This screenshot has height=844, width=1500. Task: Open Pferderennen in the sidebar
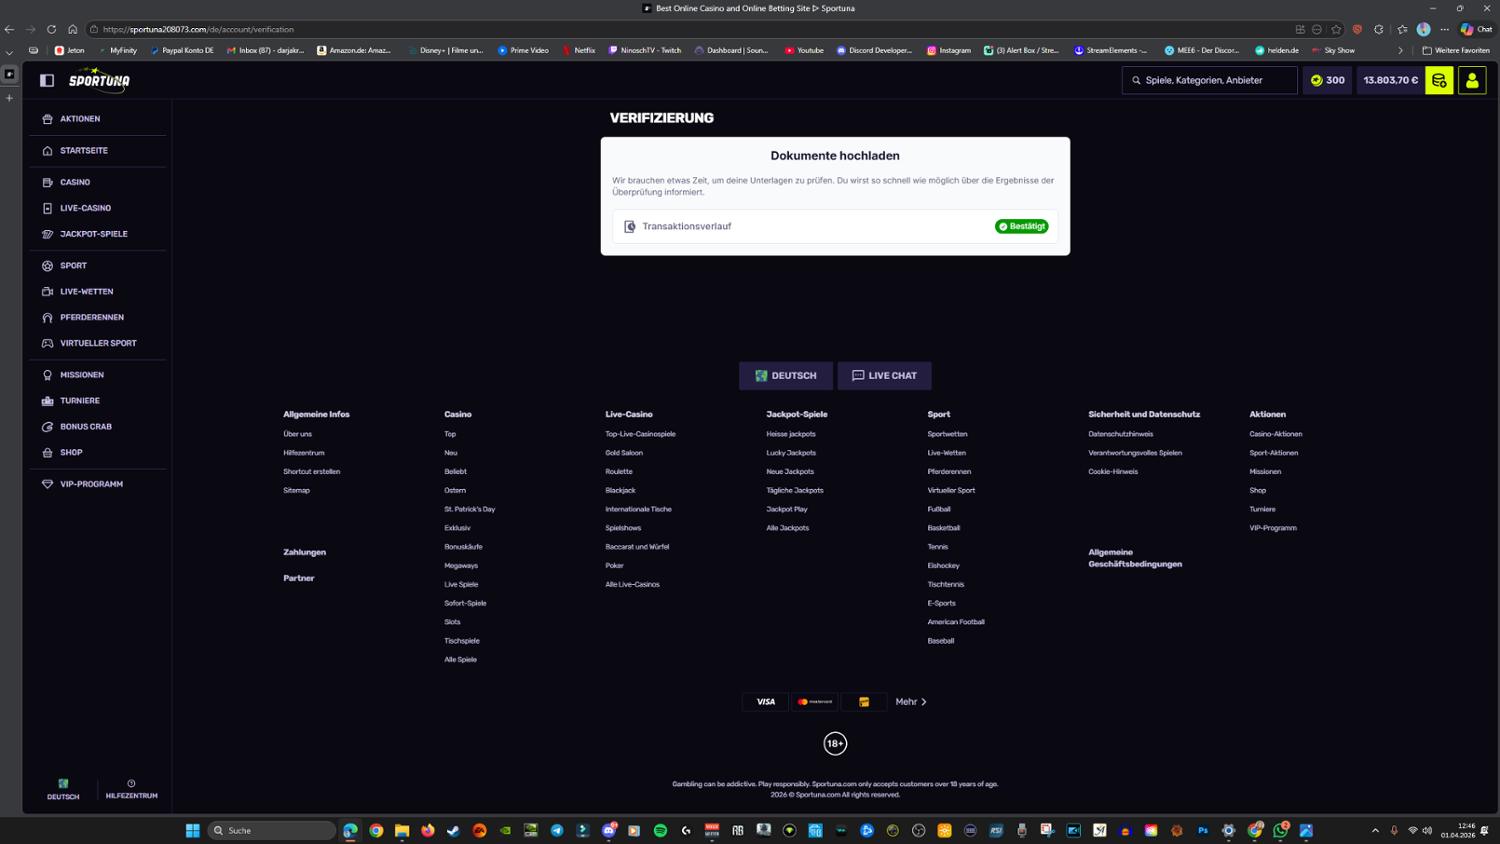pyautogui.click(x=91, y=317)
